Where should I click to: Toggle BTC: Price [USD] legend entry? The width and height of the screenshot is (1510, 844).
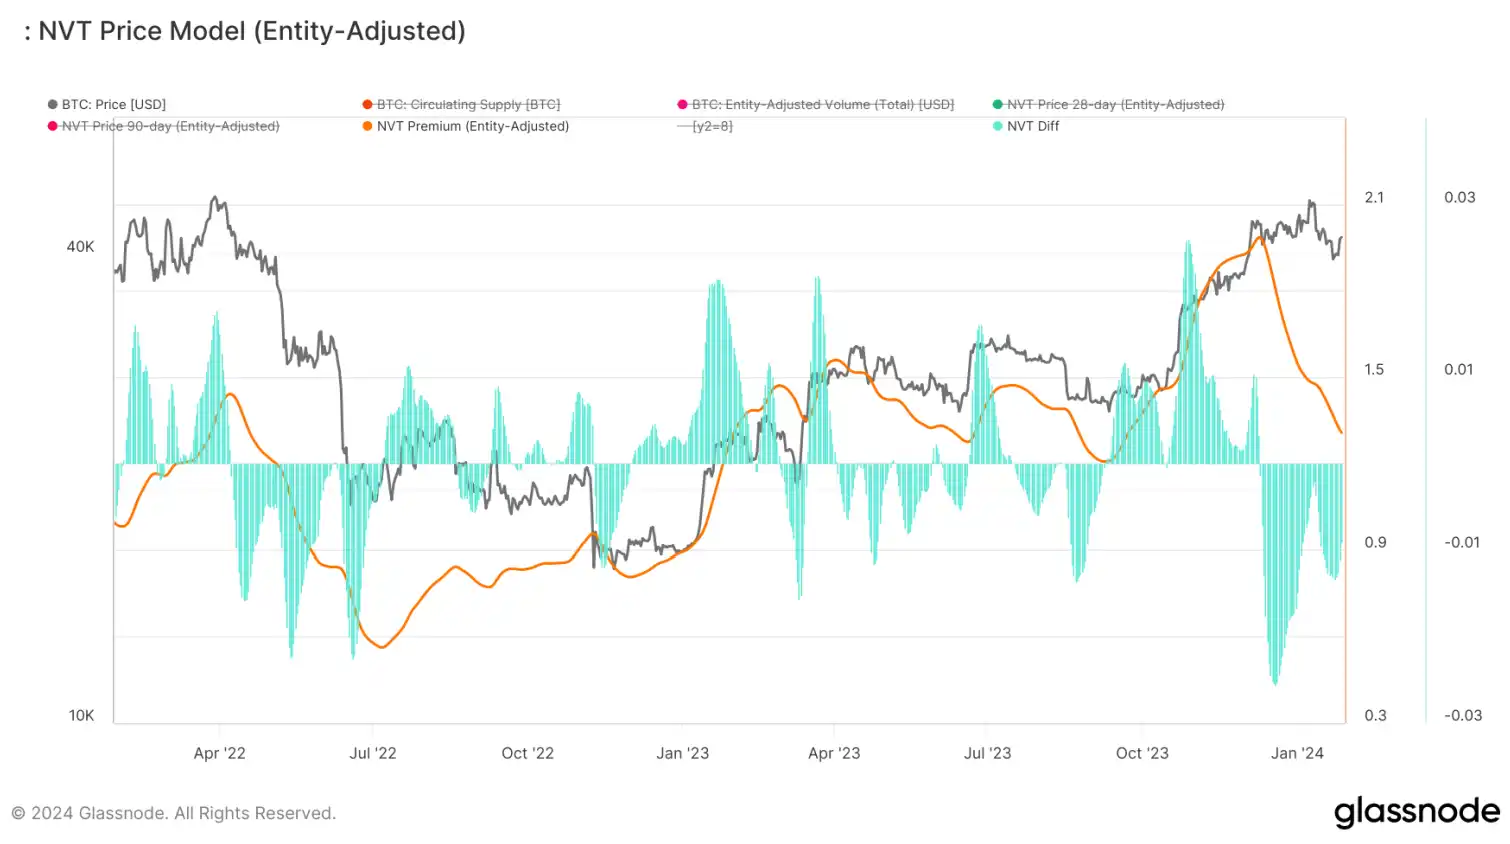pyautogui.click(x=113, y=104)
